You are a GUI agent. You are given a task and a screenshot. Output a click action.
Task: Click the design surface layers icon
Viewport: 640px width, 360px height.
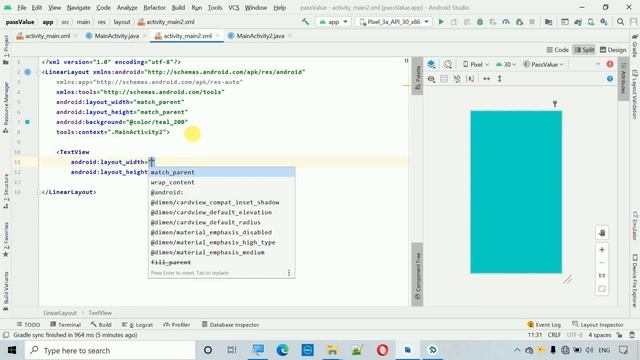point(431,64)
